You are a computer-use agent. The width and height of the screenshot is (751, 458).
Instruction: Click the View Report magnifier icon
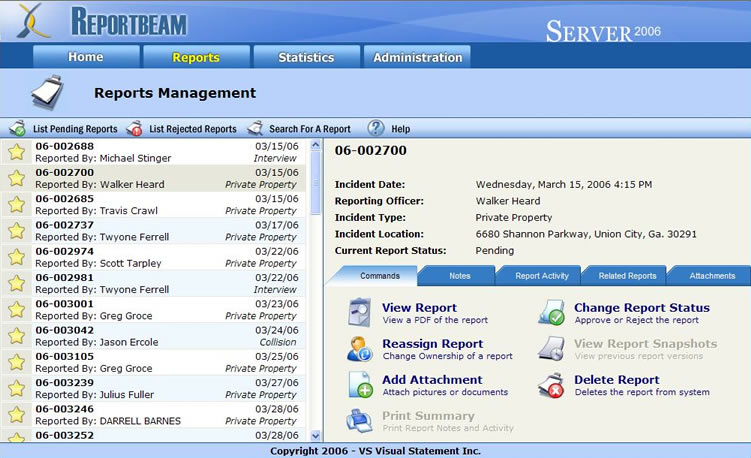tap(359, 312)
